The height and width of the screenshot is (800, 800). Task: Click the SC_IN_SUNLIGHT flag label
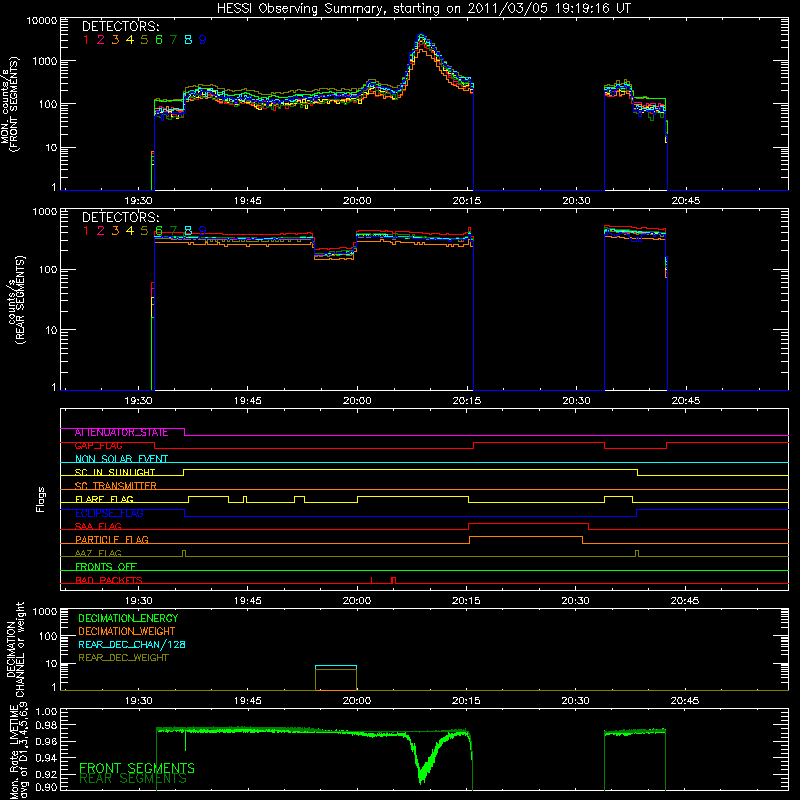(115, 472)
